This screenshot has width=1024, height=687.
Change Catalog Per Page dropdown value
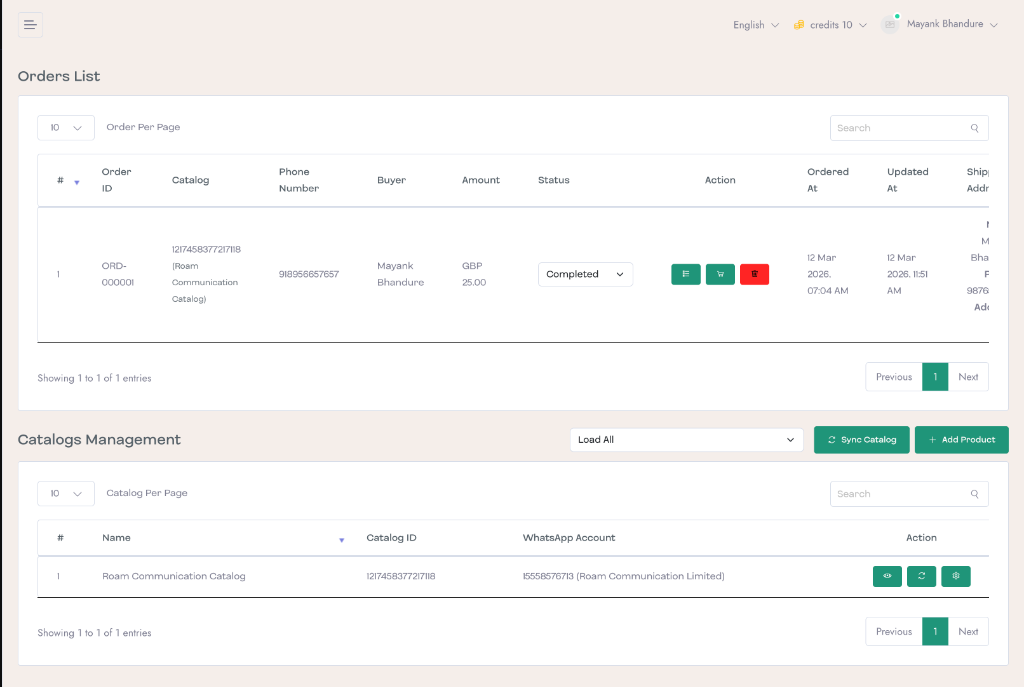pyautogui.click(x=66, y=494)
